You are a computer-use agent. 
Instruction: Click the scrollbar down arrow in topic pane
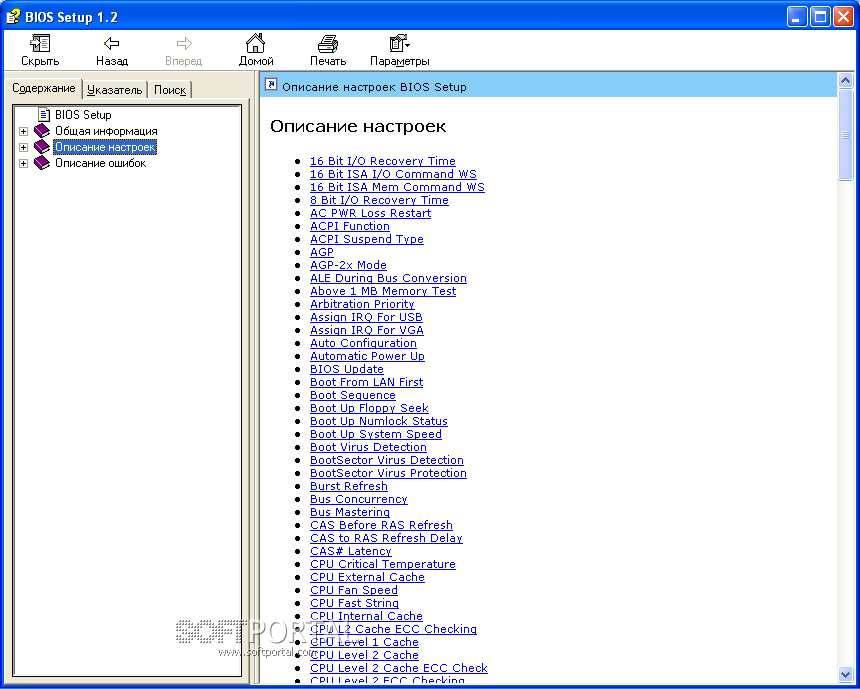point(845,673)
